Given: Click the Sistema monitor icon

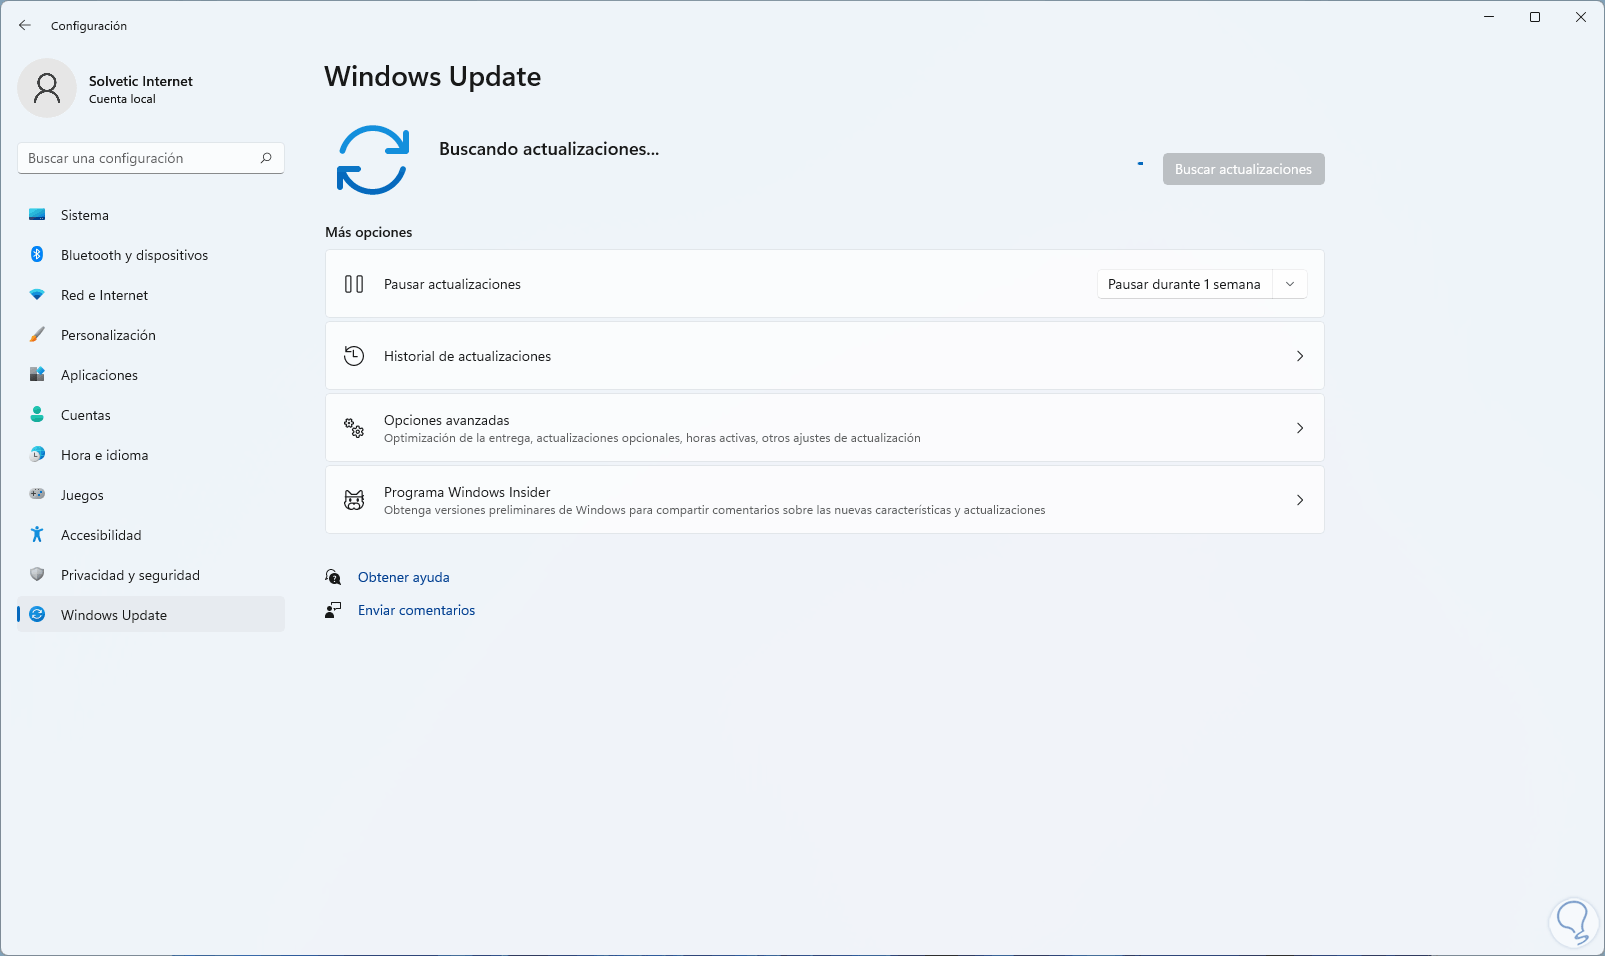Looking at the screenshot, I should tap(37, 215).
